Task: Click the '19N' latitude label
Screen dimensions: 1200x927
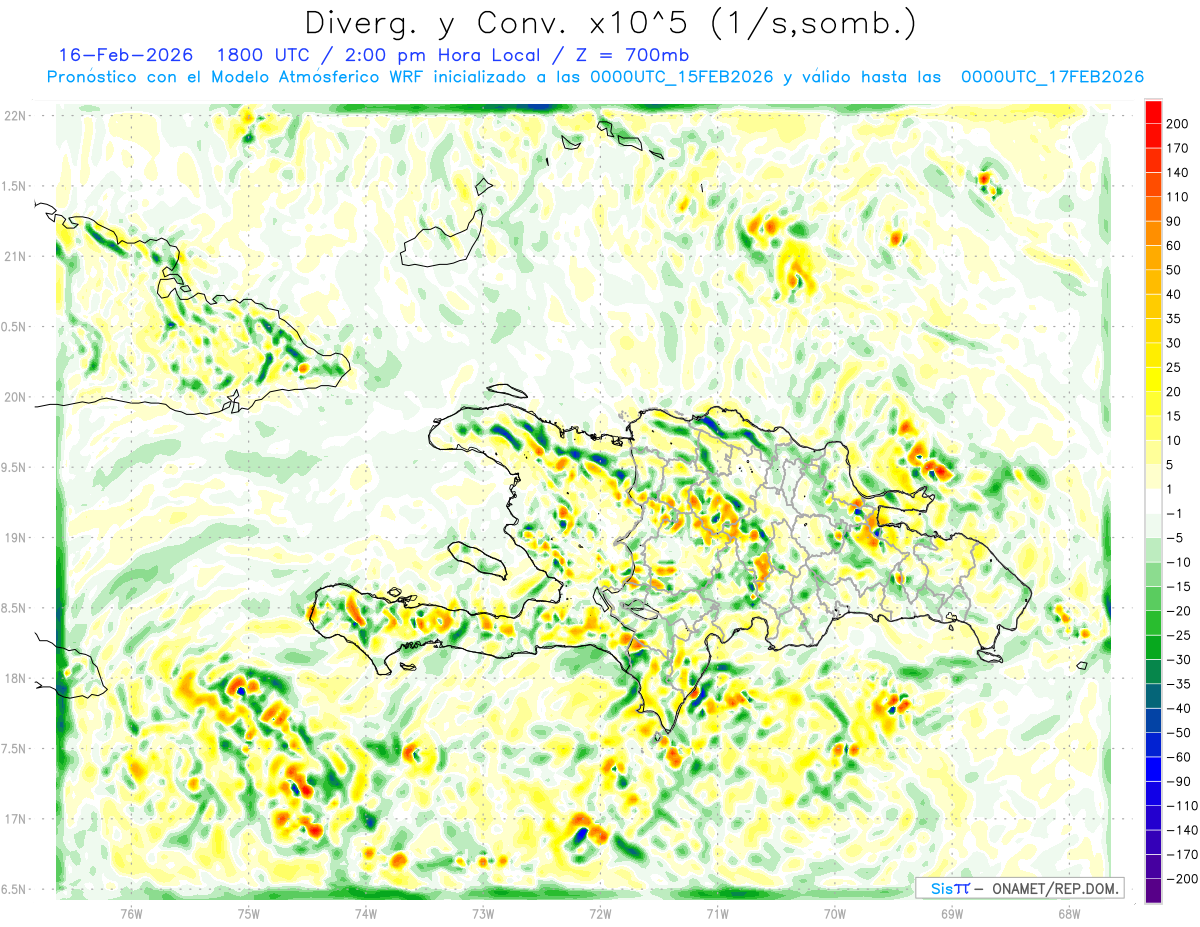Action: (x=15, y=538)
